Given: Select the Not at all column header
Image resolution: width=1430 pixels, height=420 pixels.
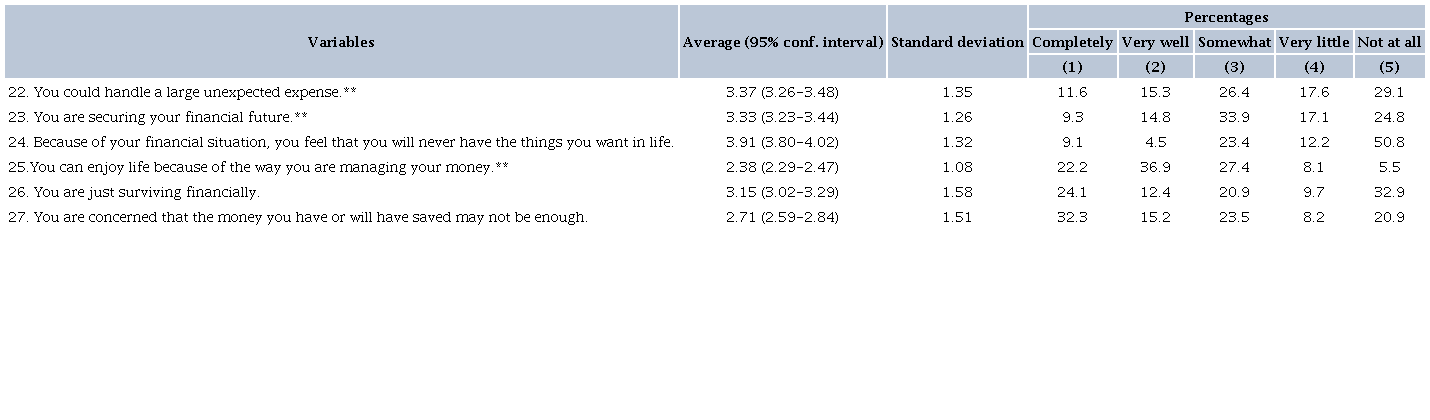Looking at the screenshot, I should pyautogui.click(x=1389, y=42).
